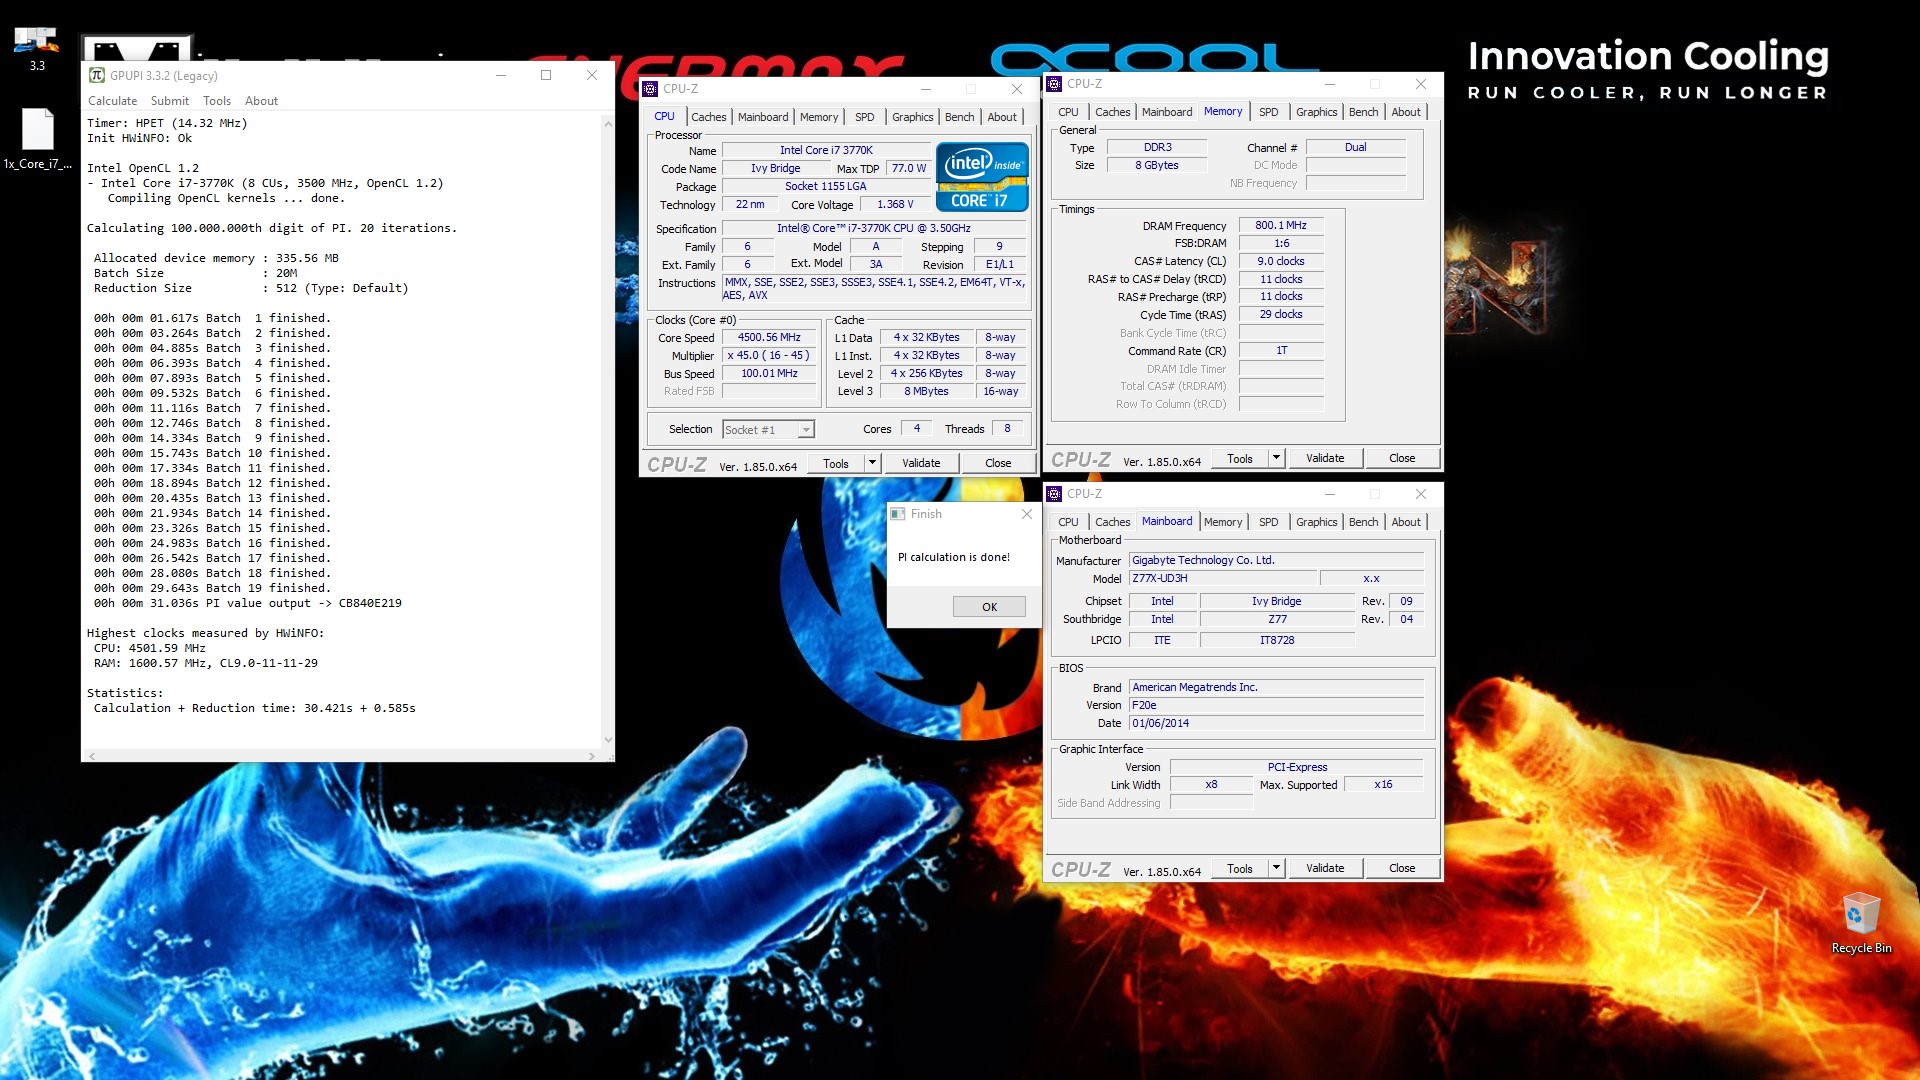Click the BIOS Date field 01/06/2014
The height and width of the screenshot is (1080, 1920).
1276,724
